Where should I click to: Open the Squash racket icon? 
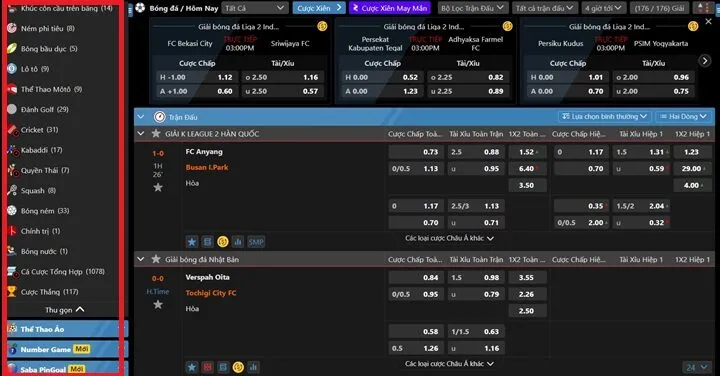tap(12, 191)
